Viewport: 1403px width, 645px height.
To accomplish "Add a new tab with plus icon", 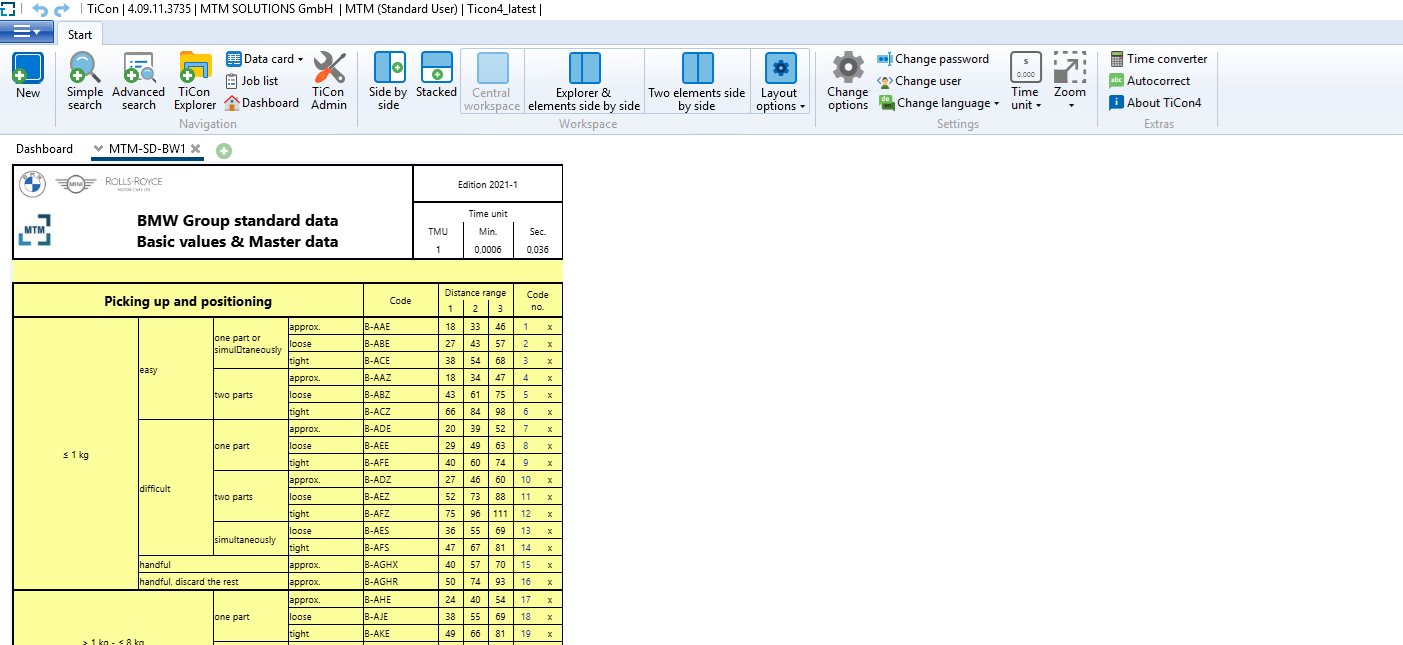I will [224, 150].
